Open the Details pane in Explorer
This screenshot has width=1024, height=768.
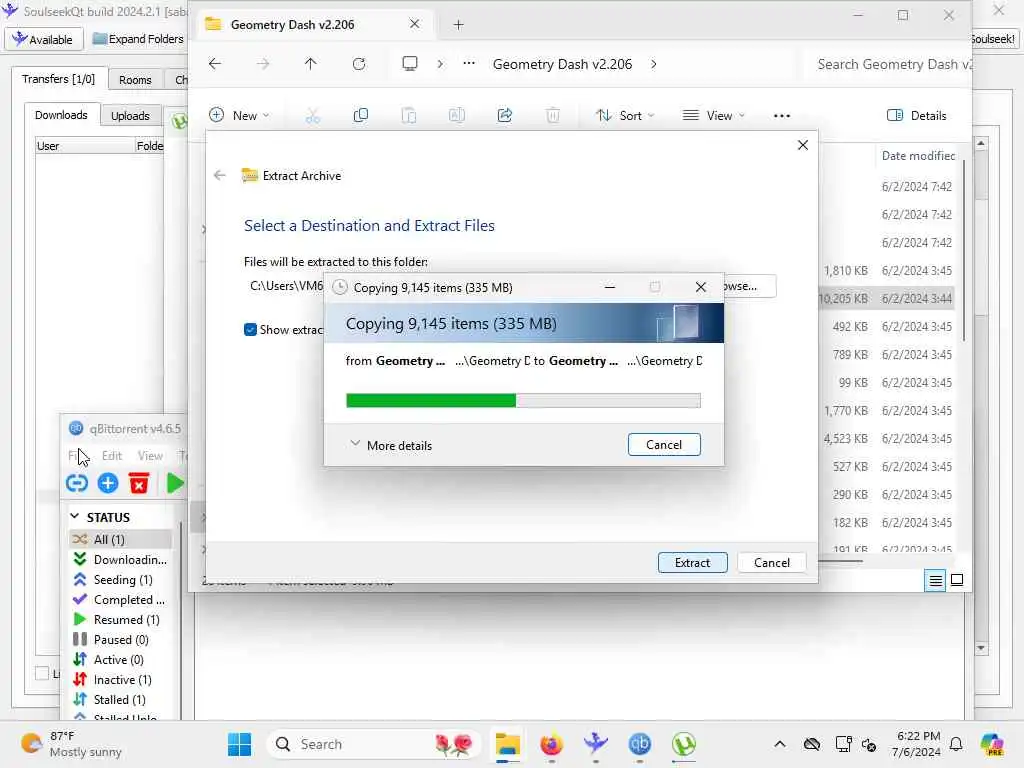click(916, 116)
